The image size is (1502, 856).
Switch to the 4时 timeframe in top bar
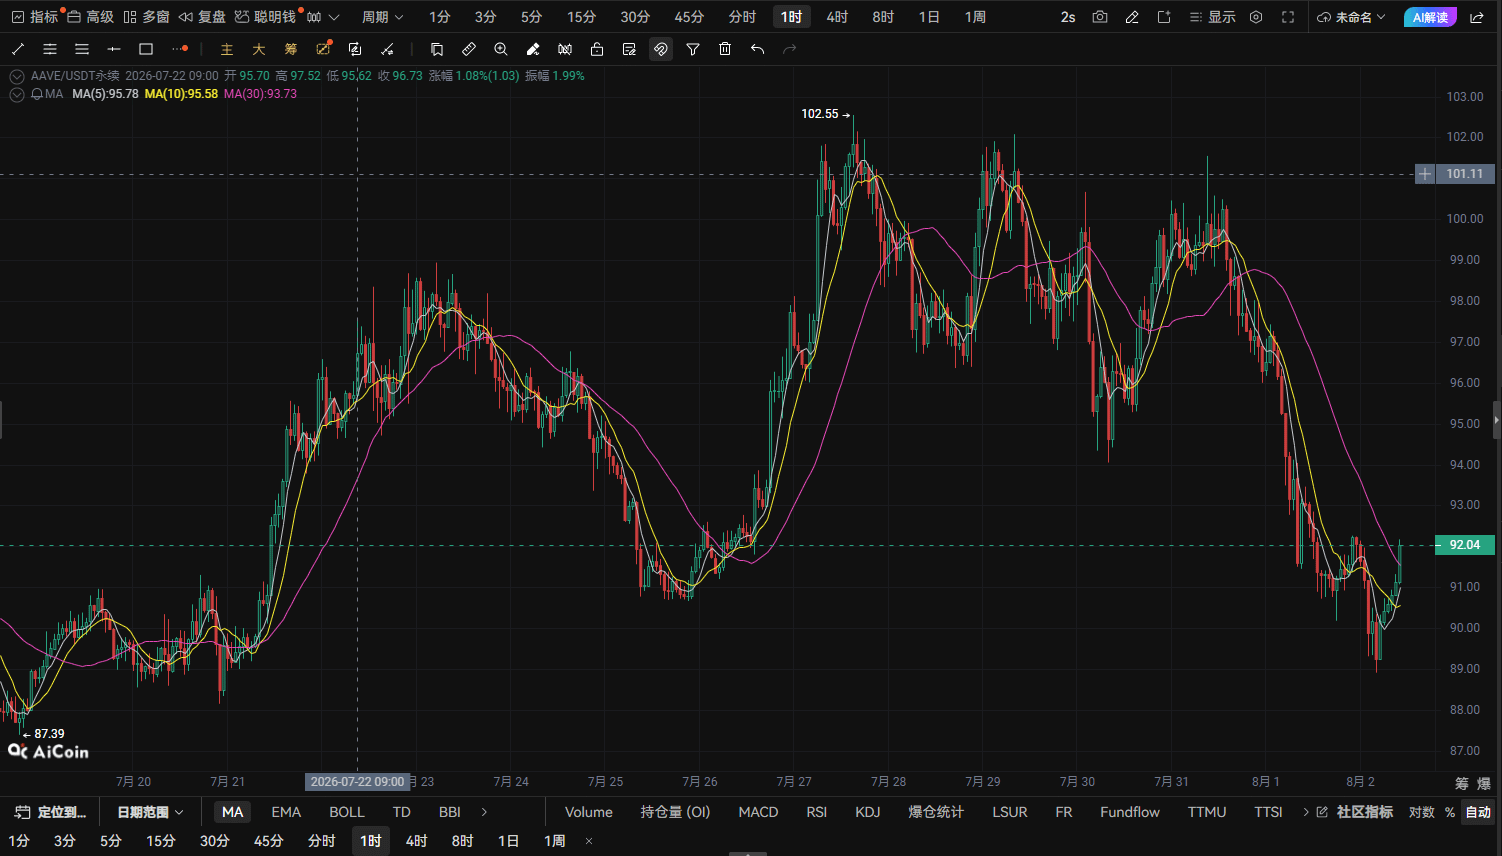837,17
